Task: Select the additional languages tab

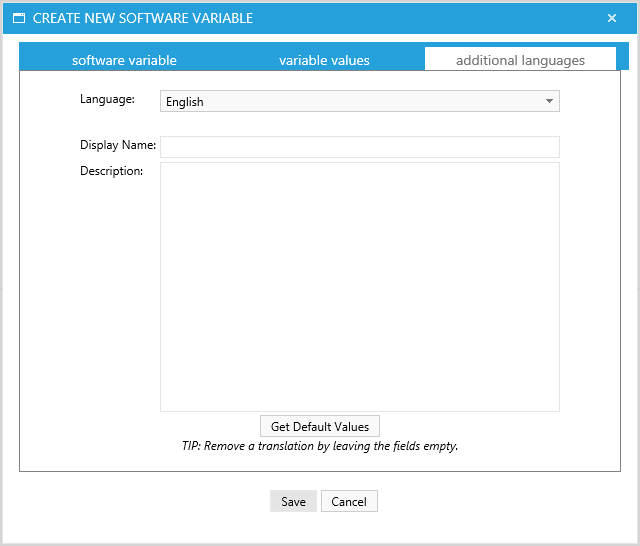Action: tap(520, 60)
